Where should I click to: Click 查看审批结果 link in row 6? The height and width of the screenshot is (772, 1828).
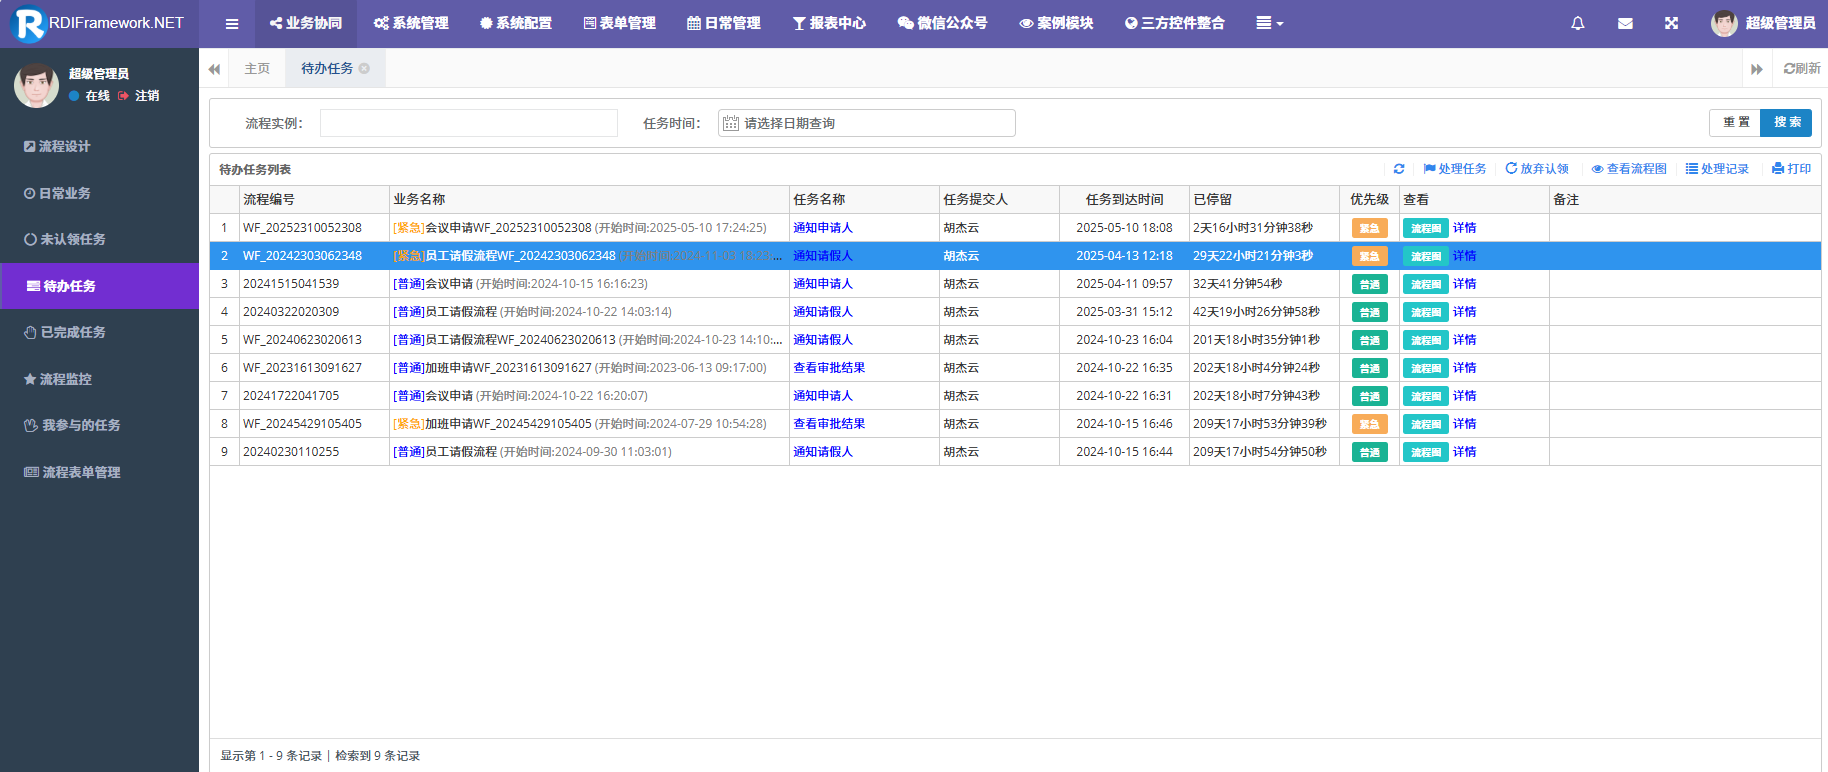(x=829, y=368)
